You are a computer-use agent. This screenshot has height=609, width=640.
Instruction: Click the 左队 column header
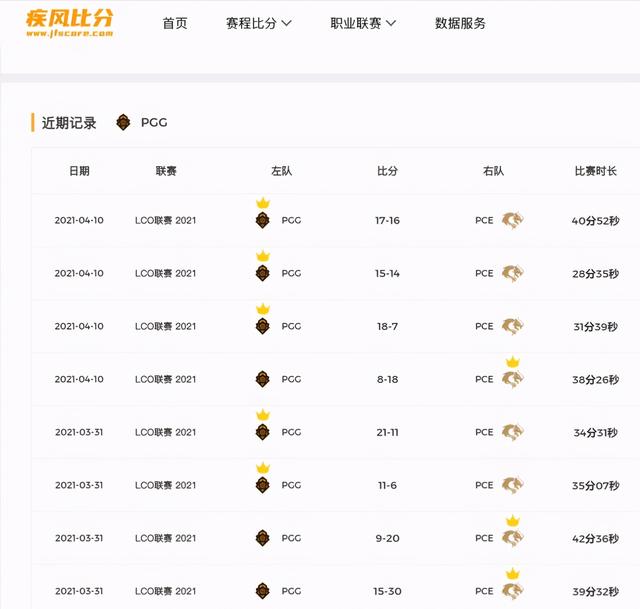282,171
